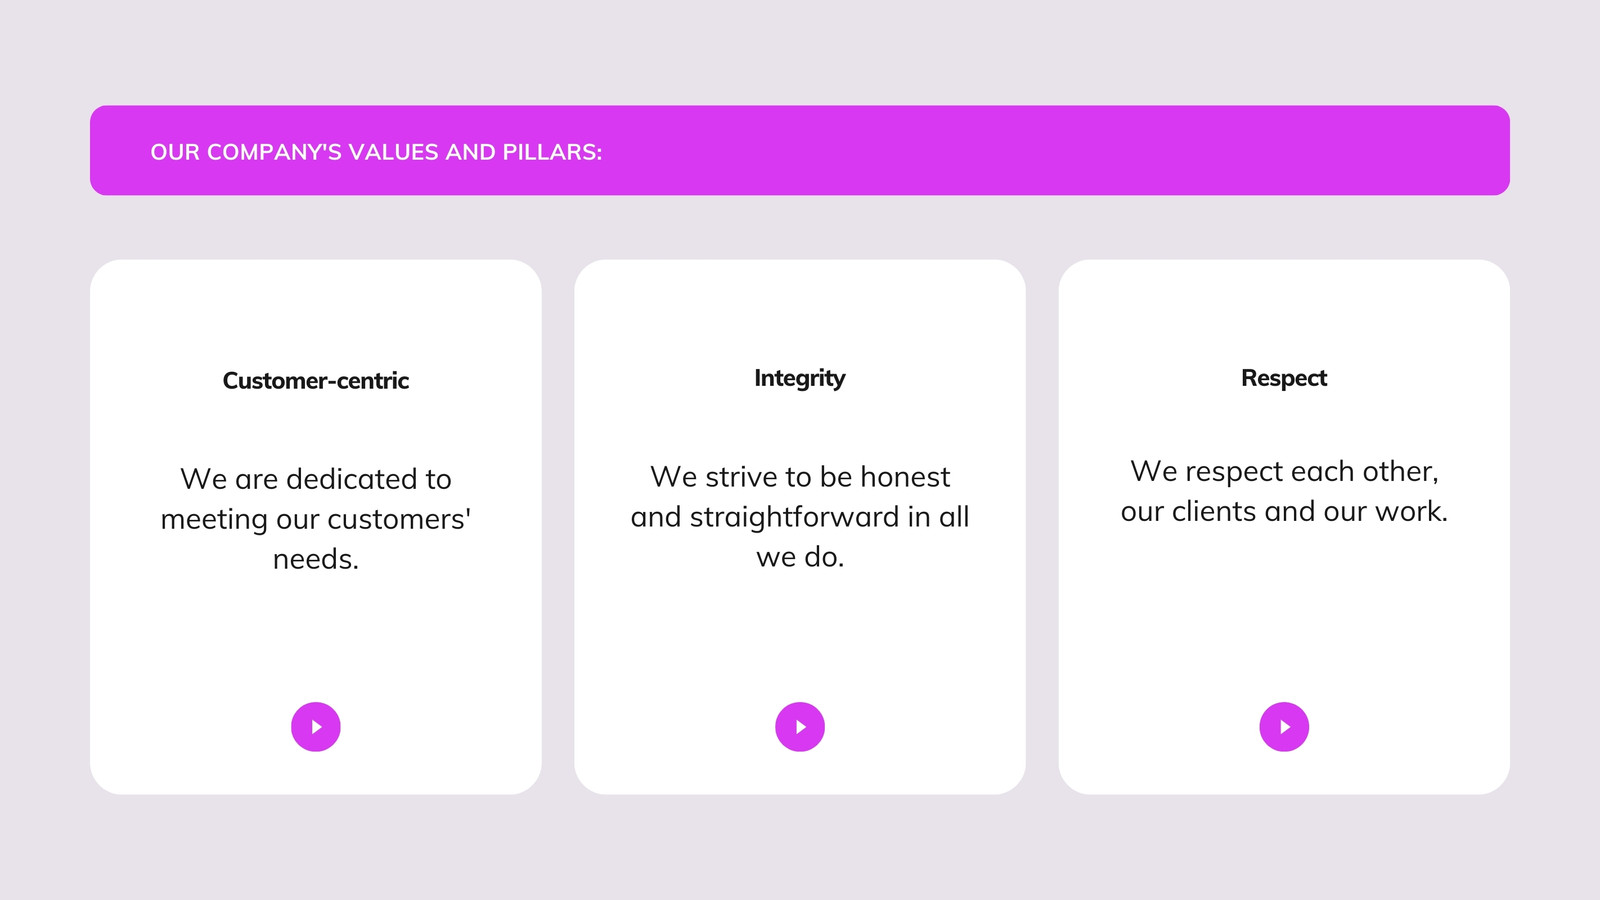Select the Customer-centric heading
Image resolution: width=1600 pixels, height=900 pixels.
click(316, 381)
